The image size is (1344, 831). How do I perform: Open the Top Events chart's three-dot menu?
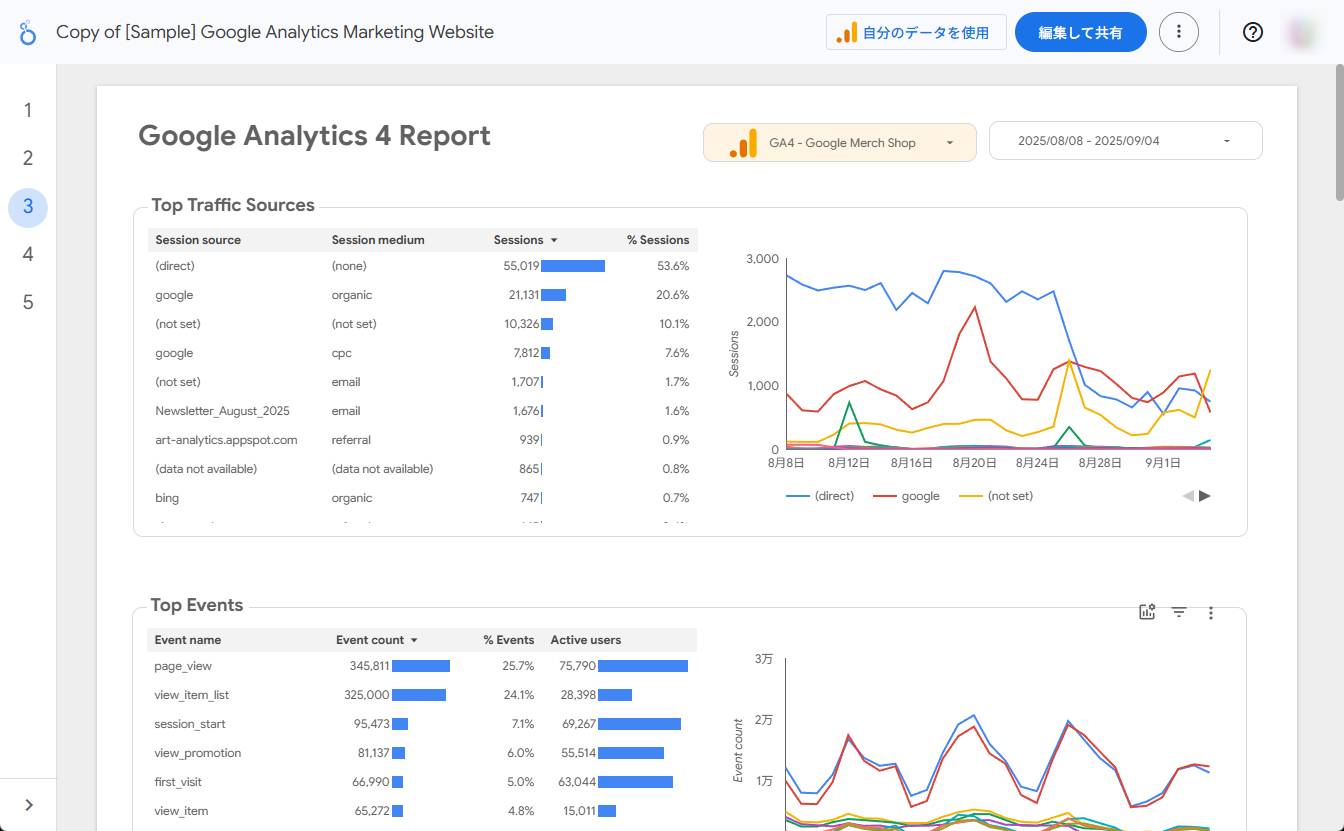1211,612
